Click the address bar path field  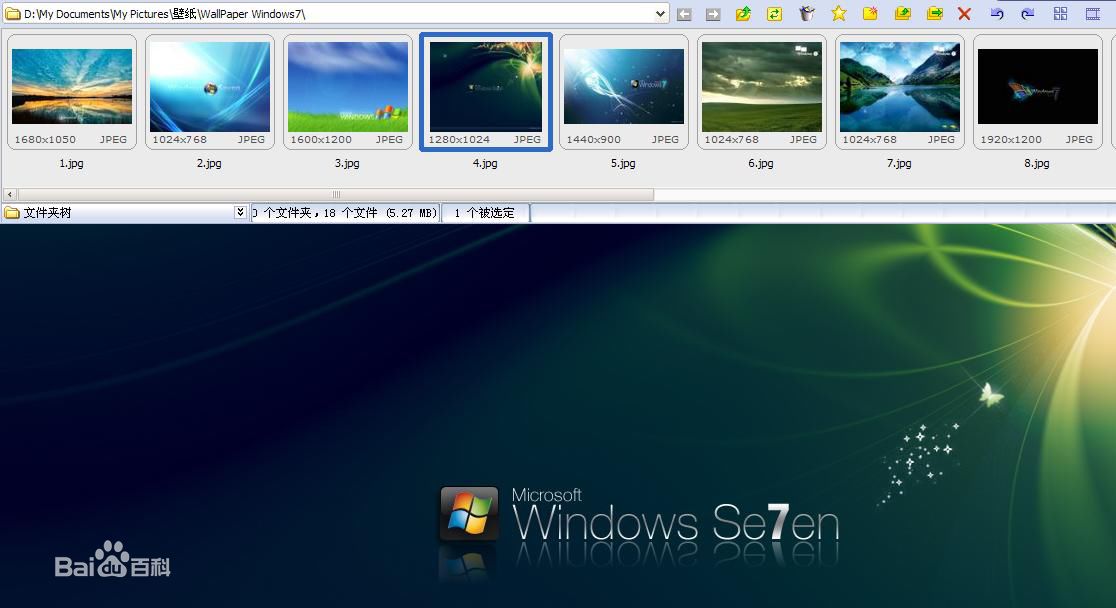[337, 14]
